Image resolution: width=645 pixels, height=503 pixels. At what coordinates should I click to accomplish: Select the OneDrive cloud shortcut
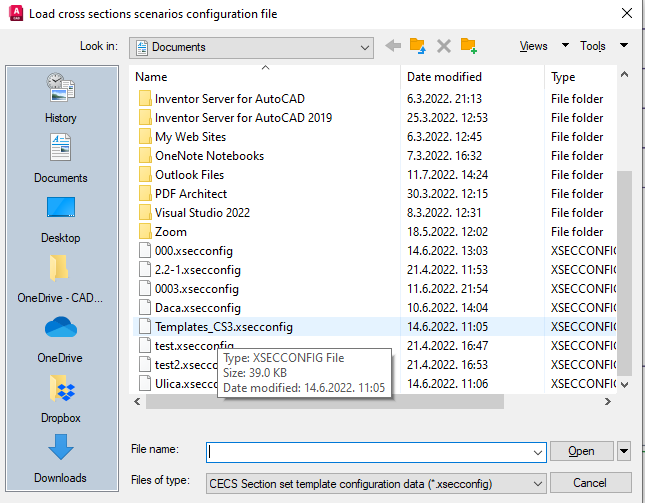coord(61,338)
